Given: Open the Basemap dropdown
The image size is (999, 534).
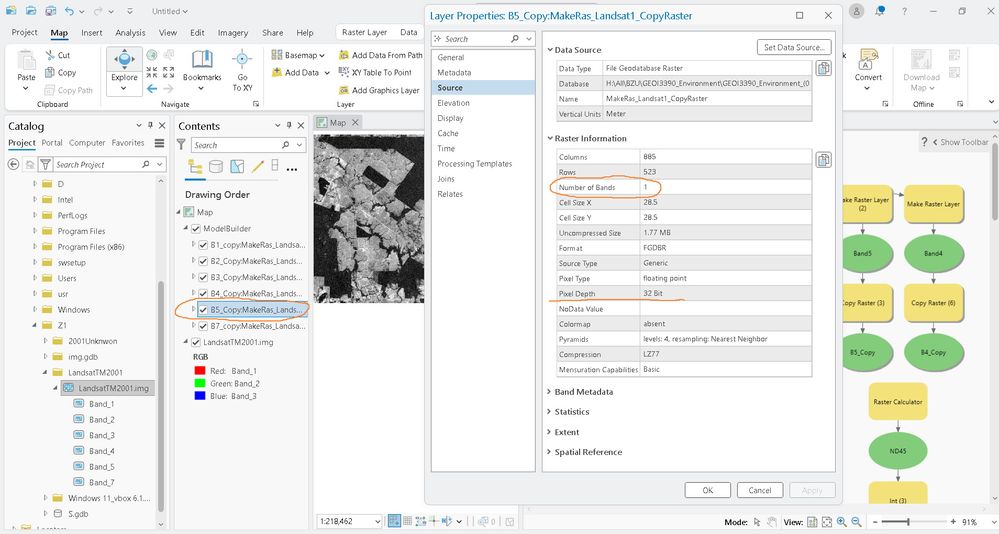Looking at the screenshot, I should click(x=300, y=55).
